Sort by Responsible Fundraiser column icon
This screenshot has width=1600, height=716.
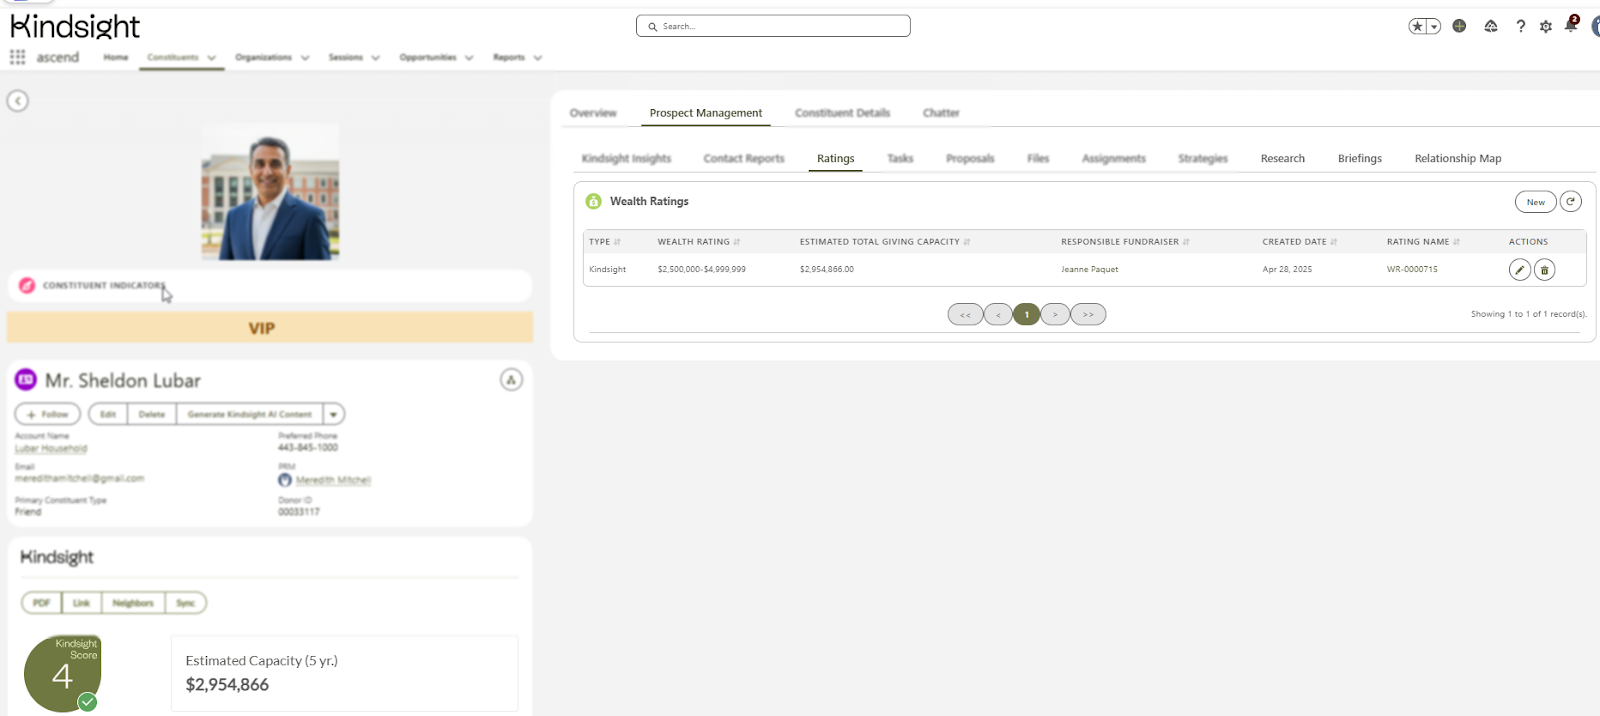[x=1186, y=242]
